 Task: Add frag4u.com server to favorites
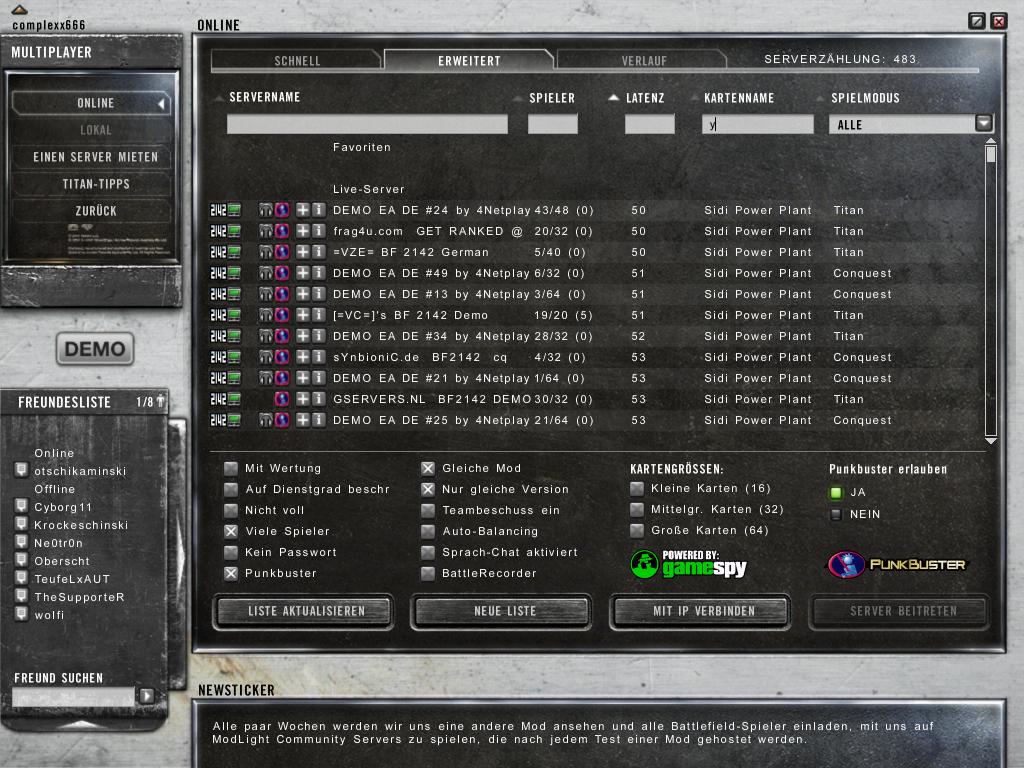click(303, 231)
